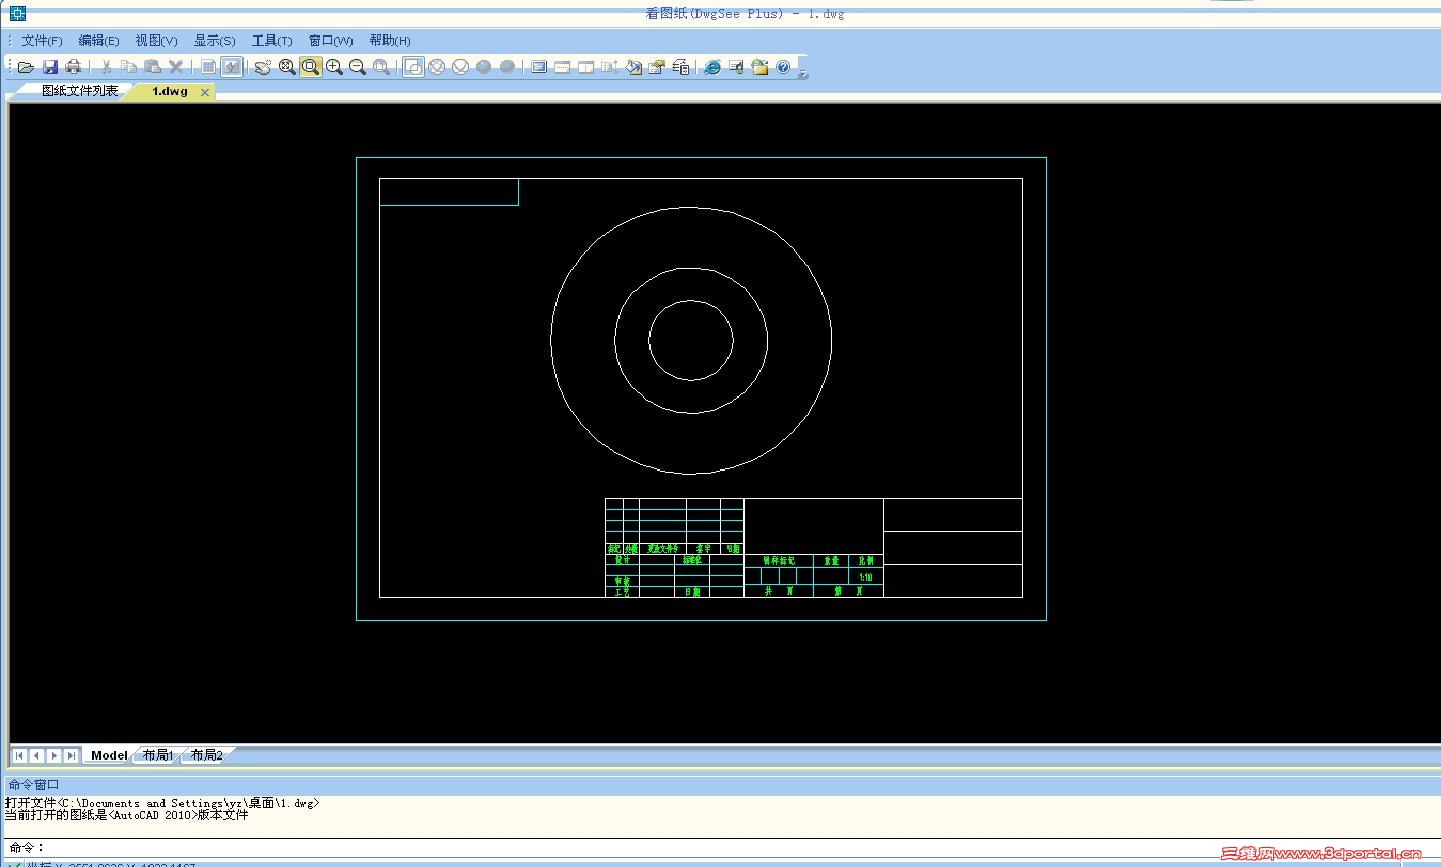This screenshot has height=867, width=1441.
Task: Open the 编辑(E) menu
Action: (x=99, y=40)
